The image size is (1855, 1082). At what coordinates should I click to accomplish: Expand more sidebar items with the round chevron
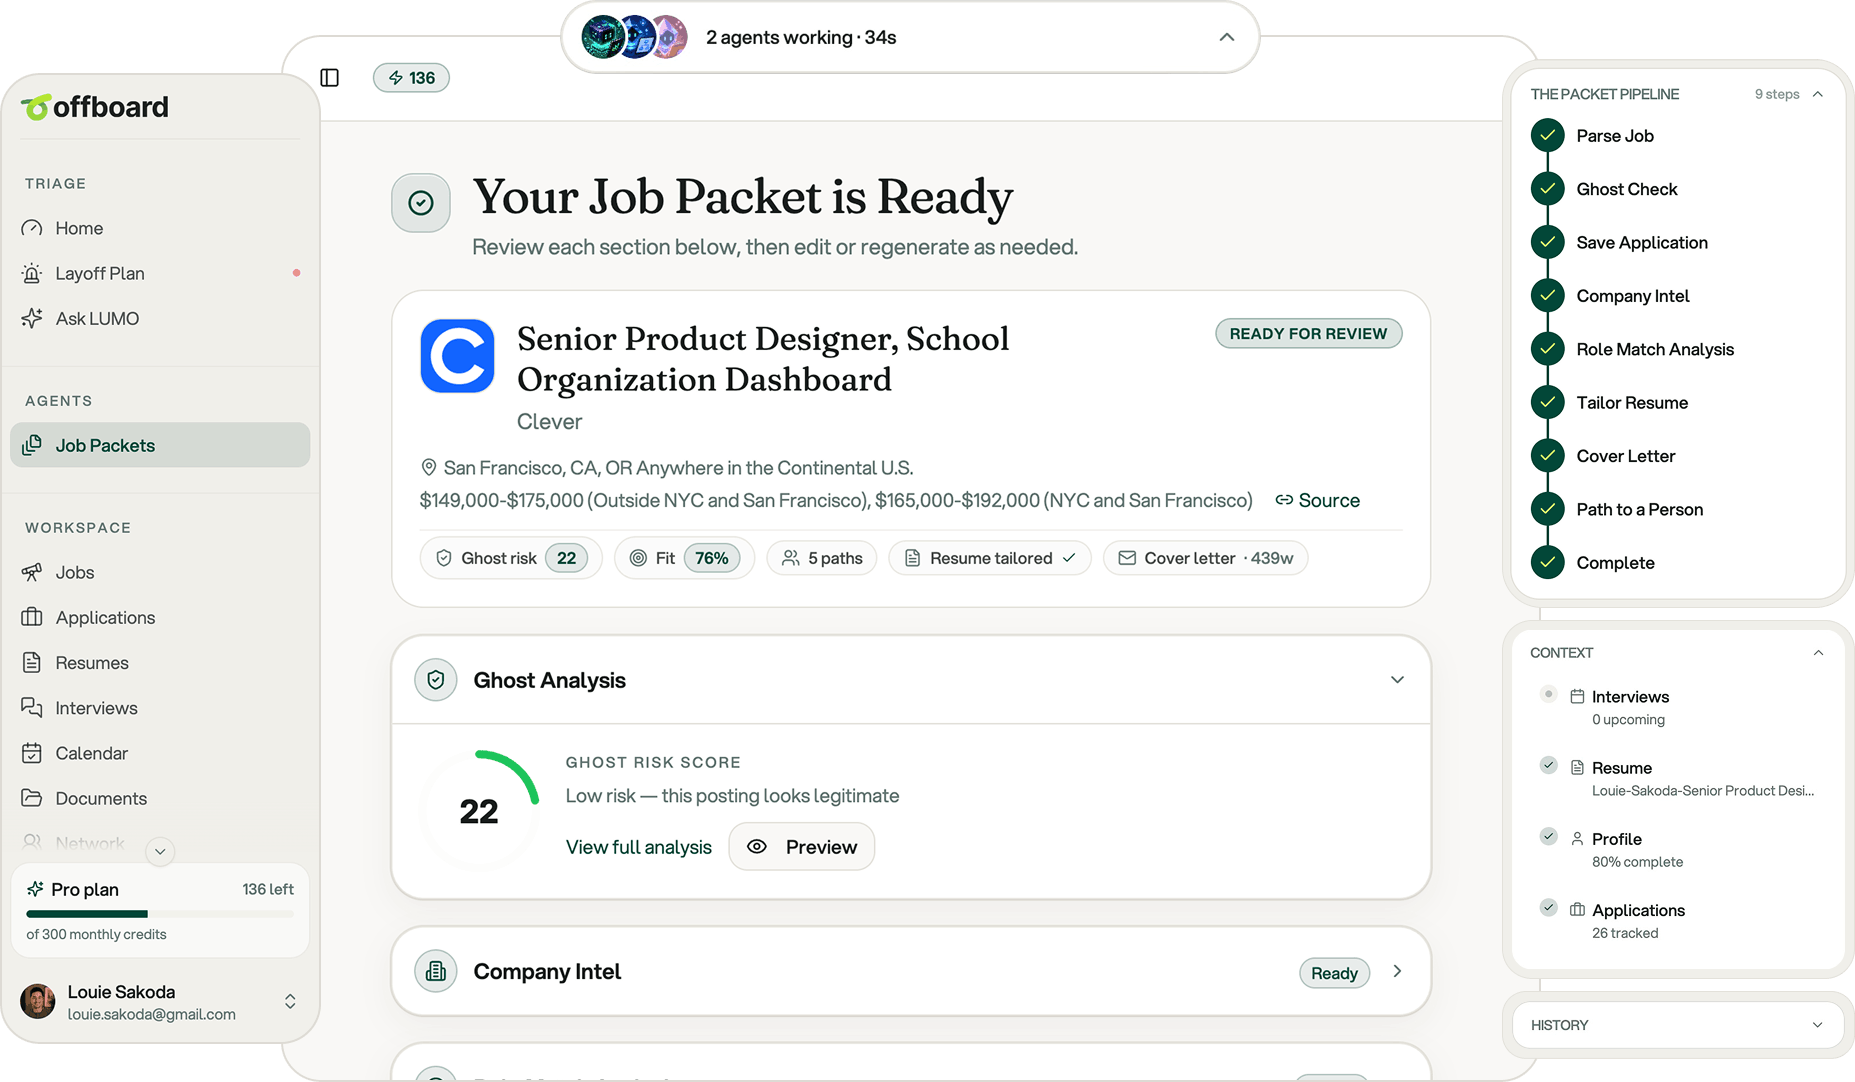160,851
